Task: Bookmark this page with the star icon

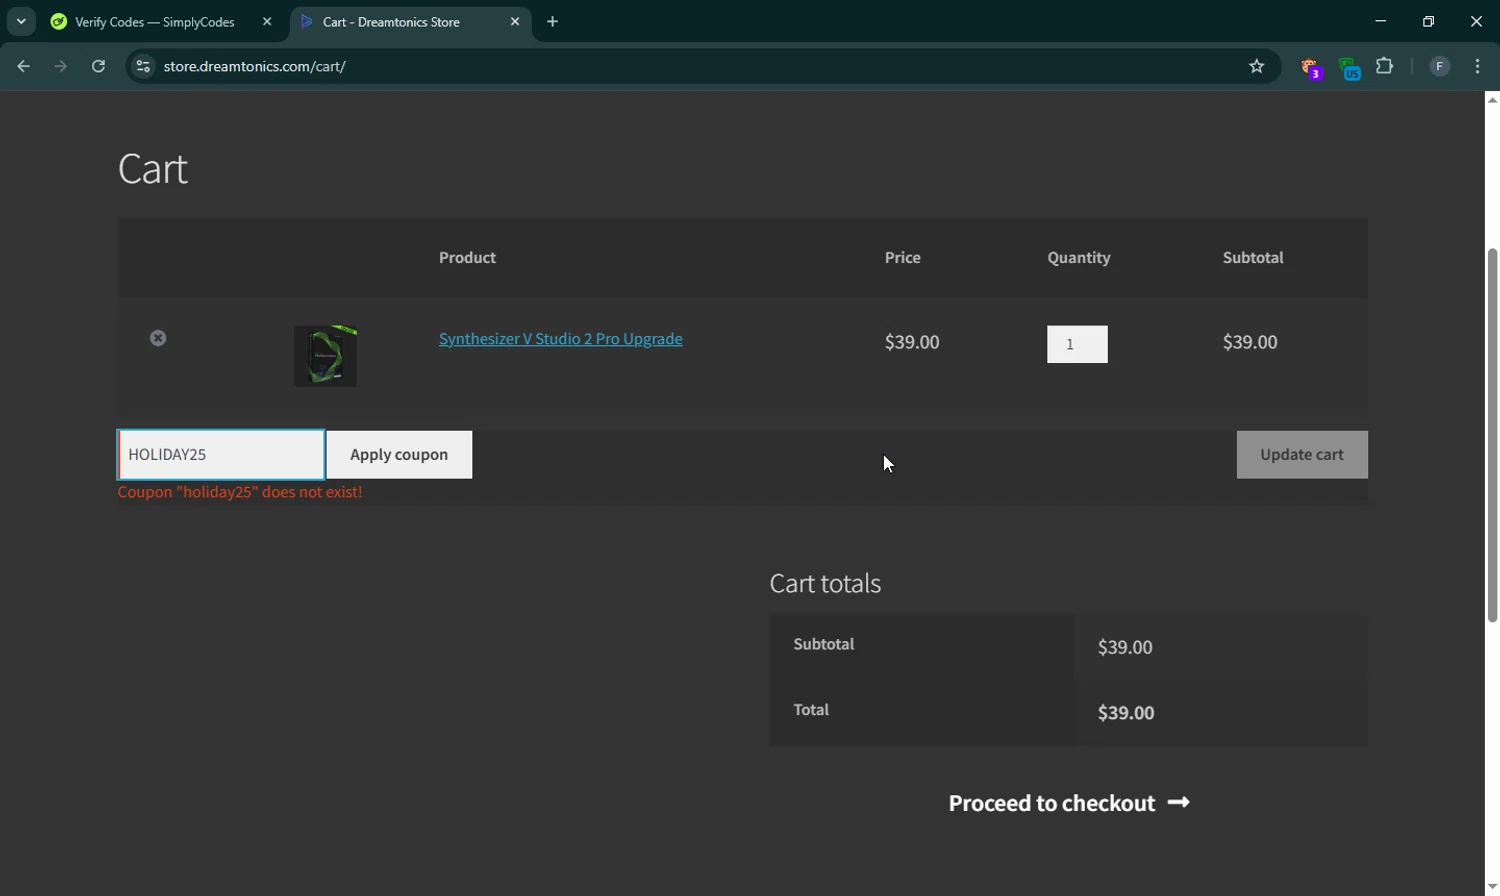Action: pyautogui.click(x=1257, y=67)
